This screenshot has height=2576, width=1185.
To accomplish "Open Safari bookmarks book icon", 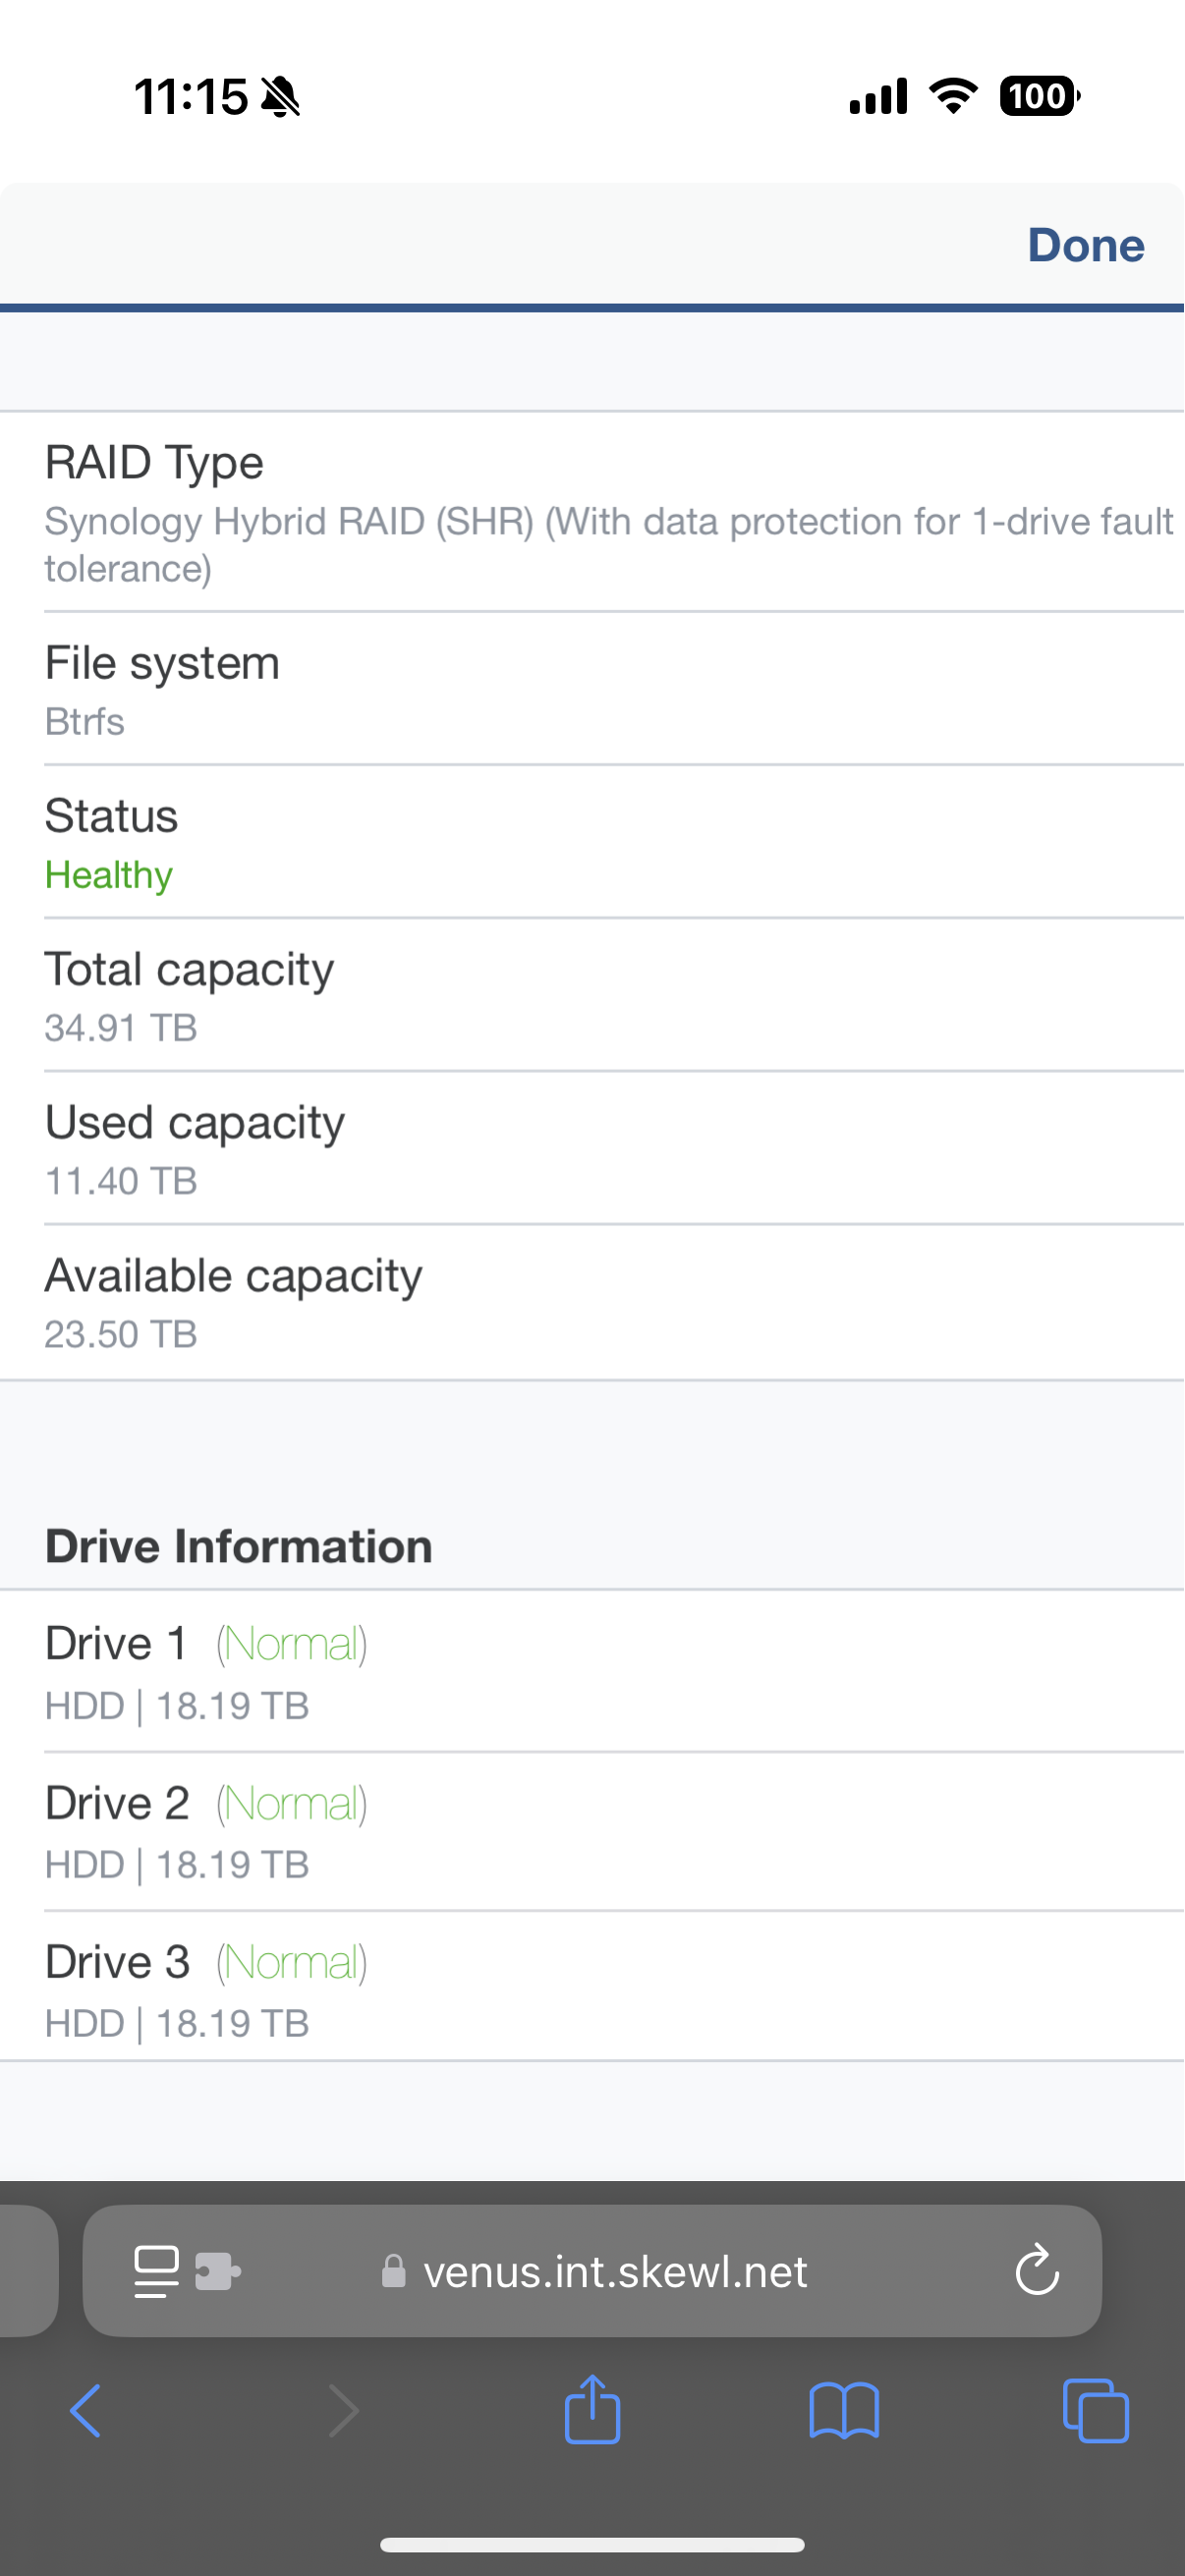I will [844, 2411].
